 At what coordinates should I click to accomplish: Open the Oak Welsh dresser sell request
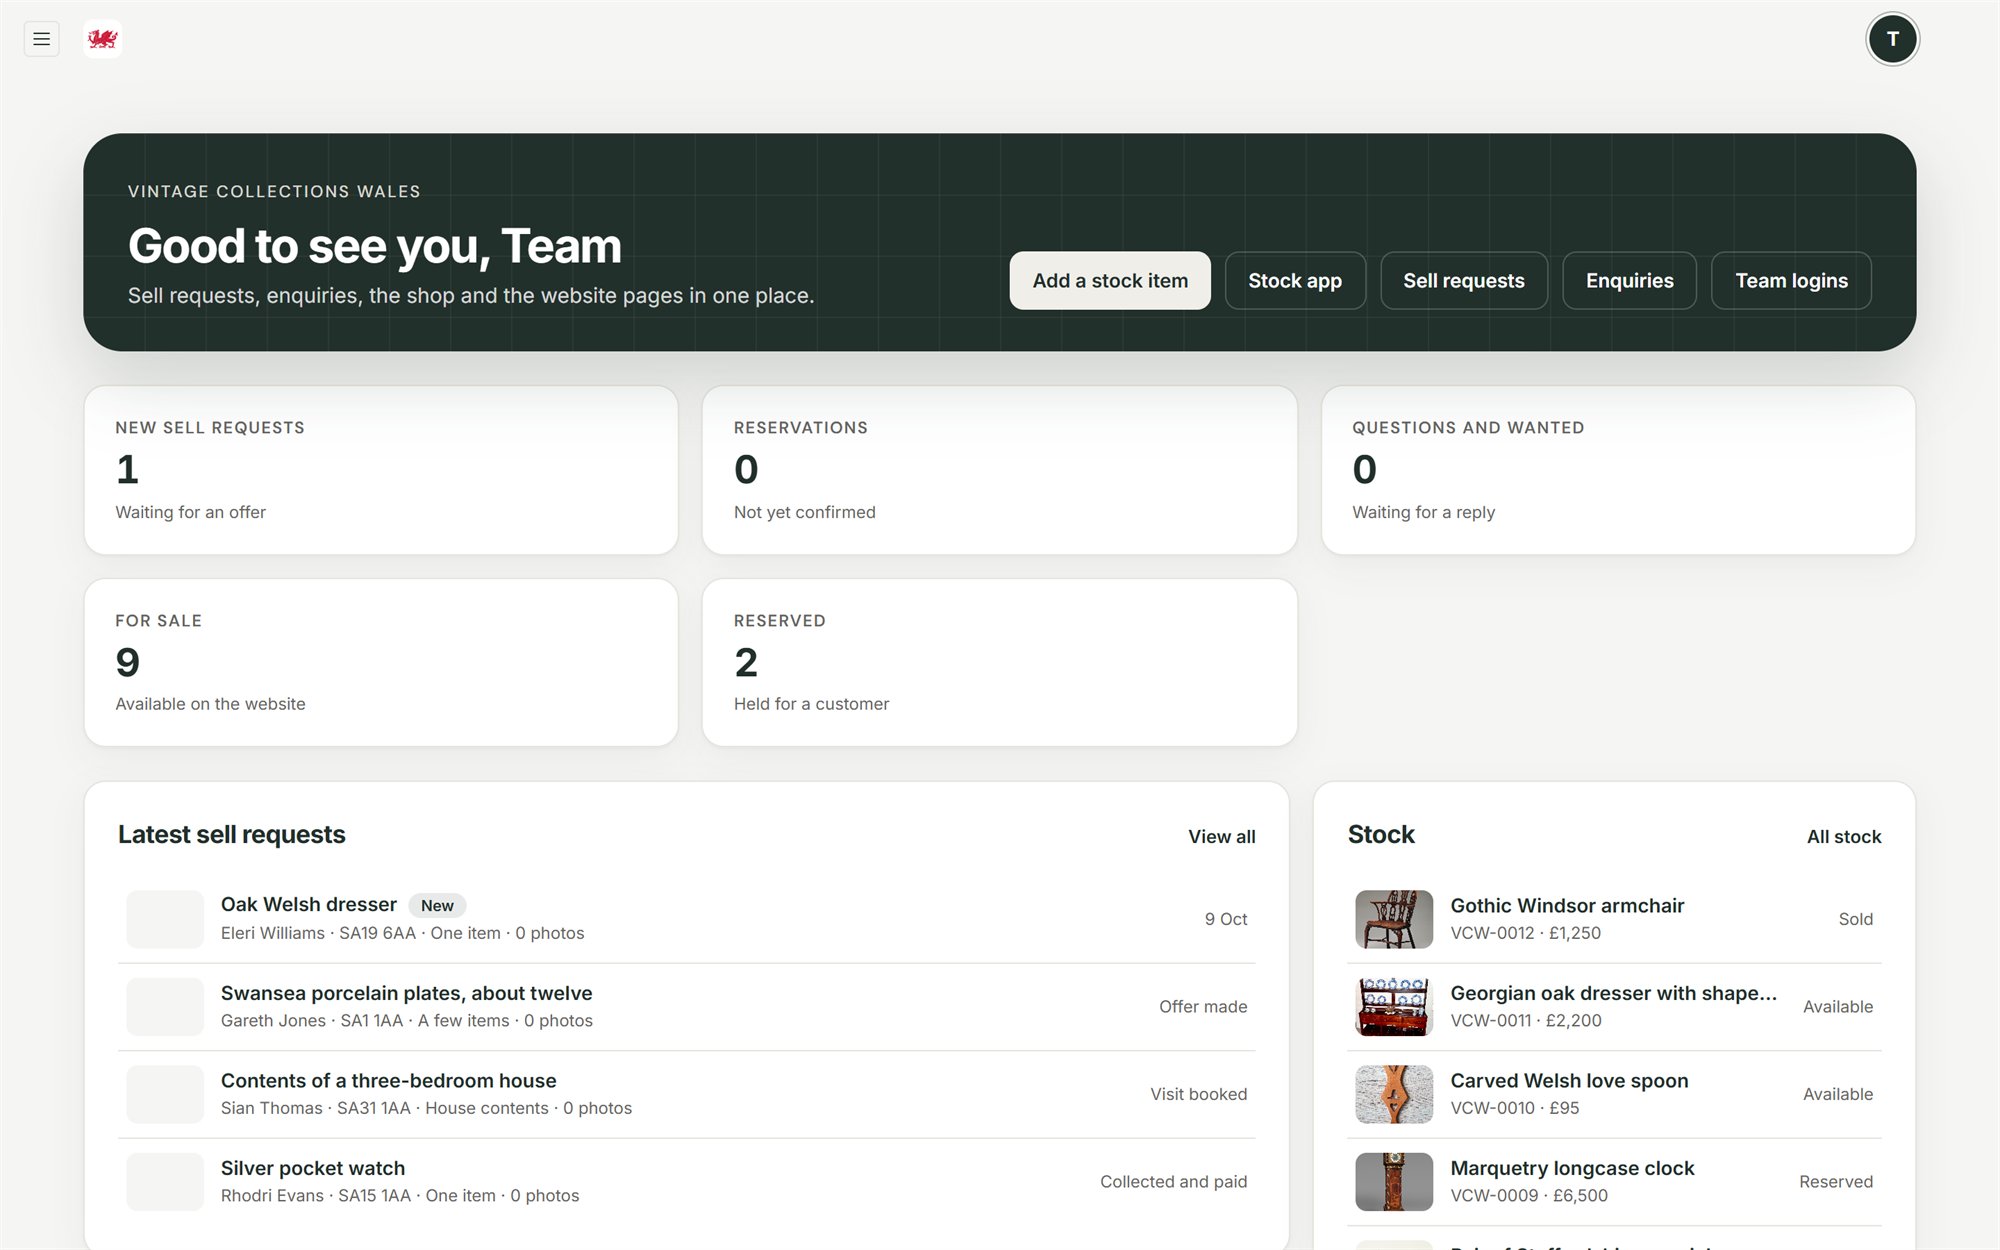tap(687, 919)
